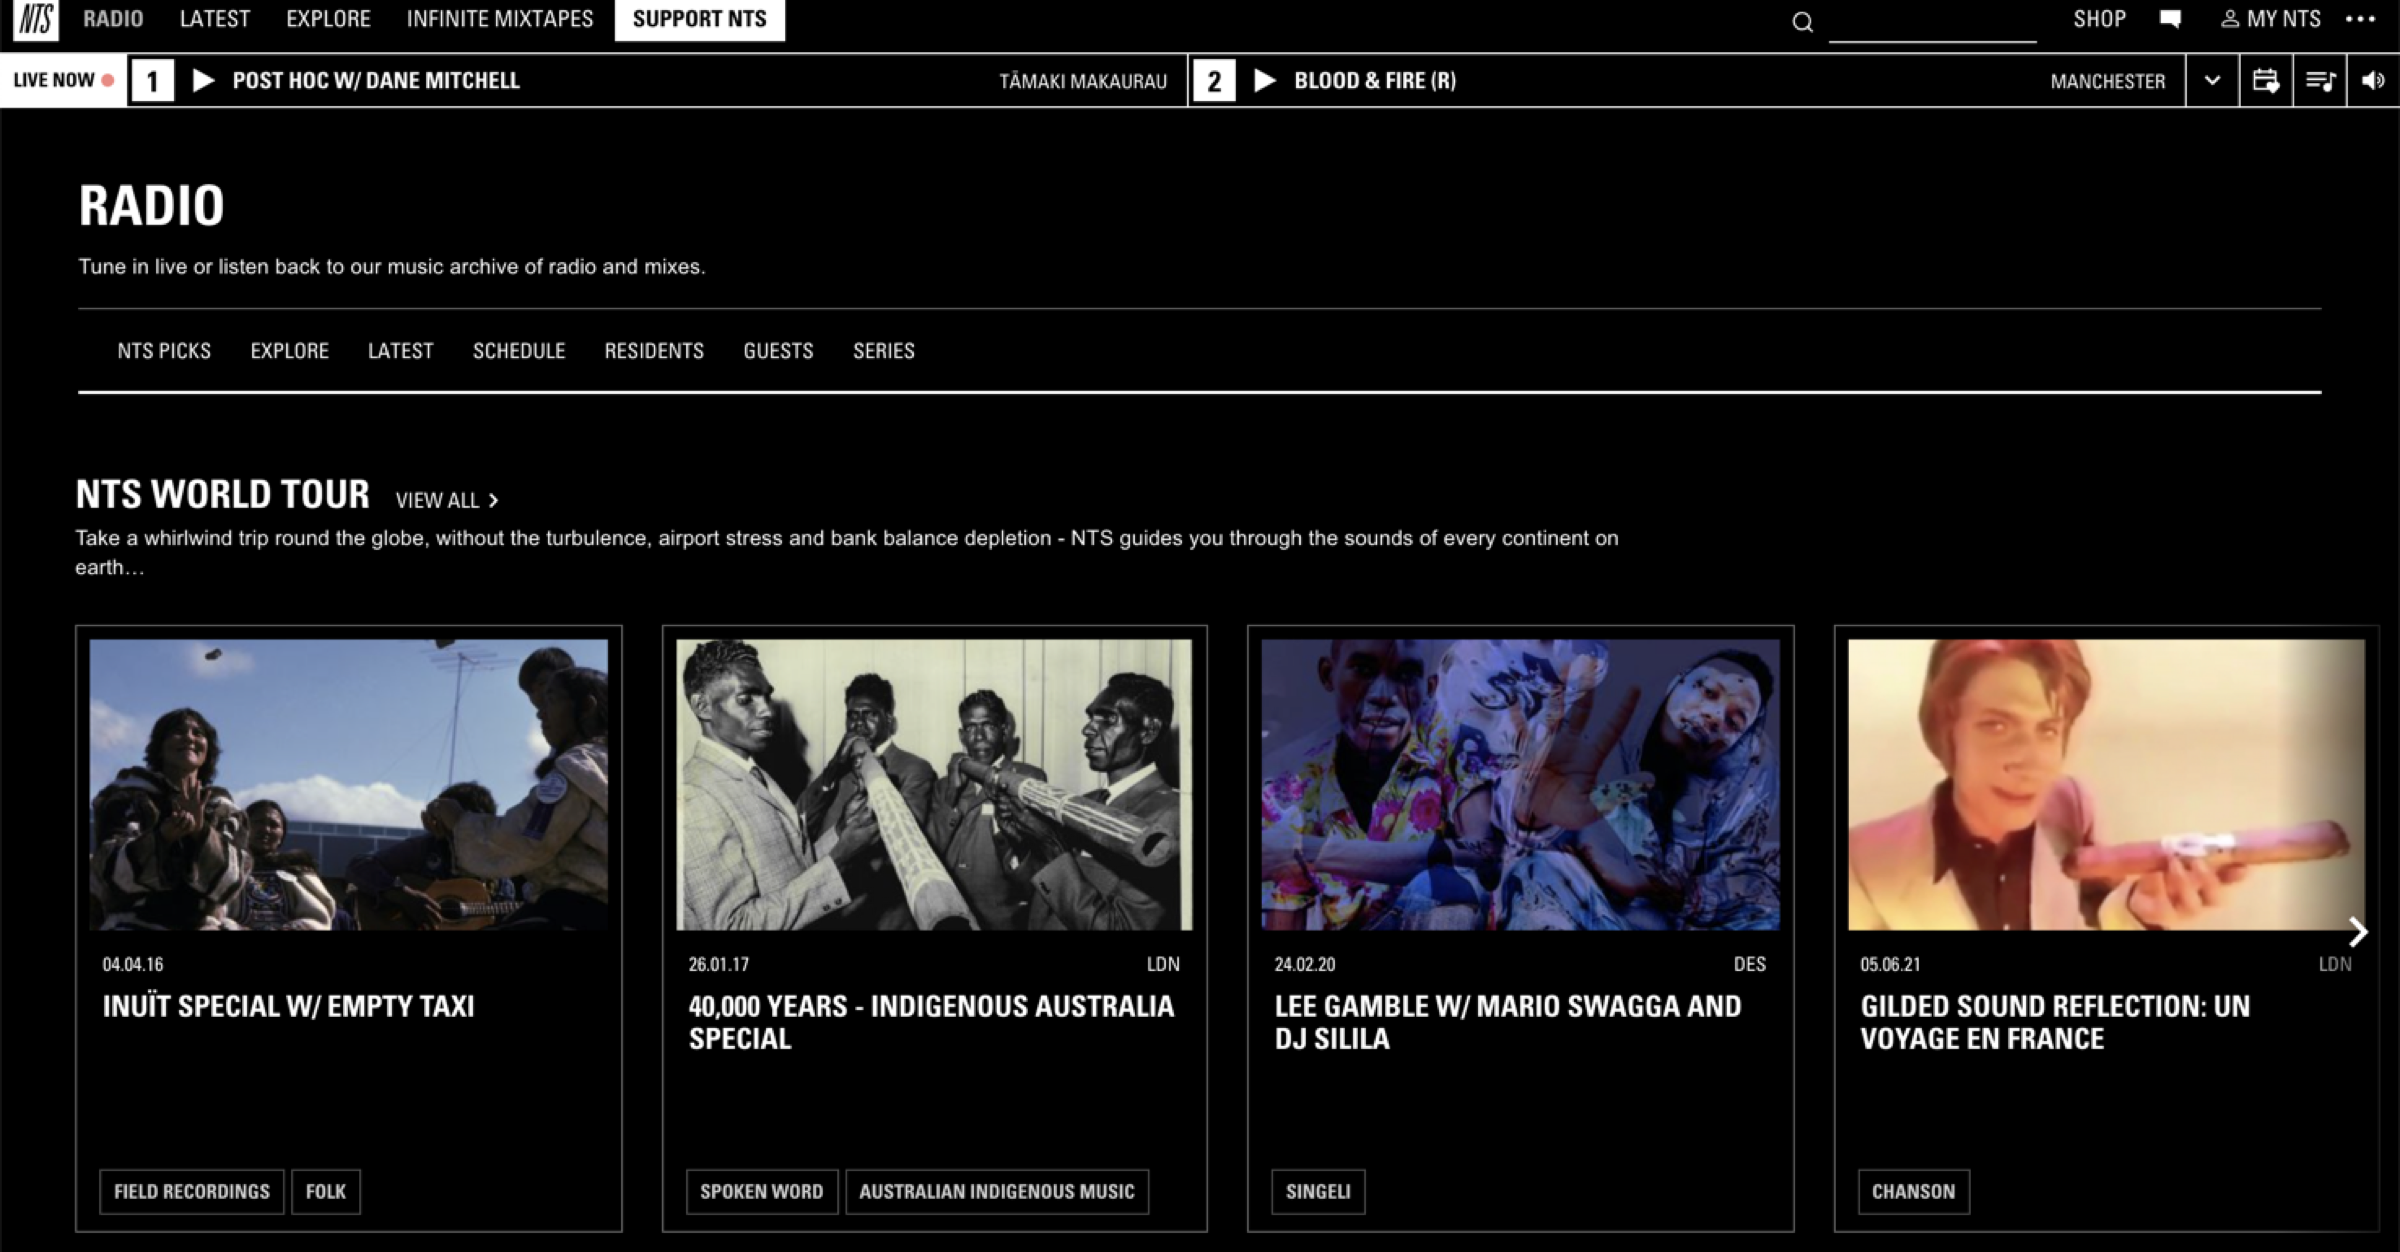Open the Shop link
The width and height of the screenshot is (2400, 1252).
pos(2099,19)
